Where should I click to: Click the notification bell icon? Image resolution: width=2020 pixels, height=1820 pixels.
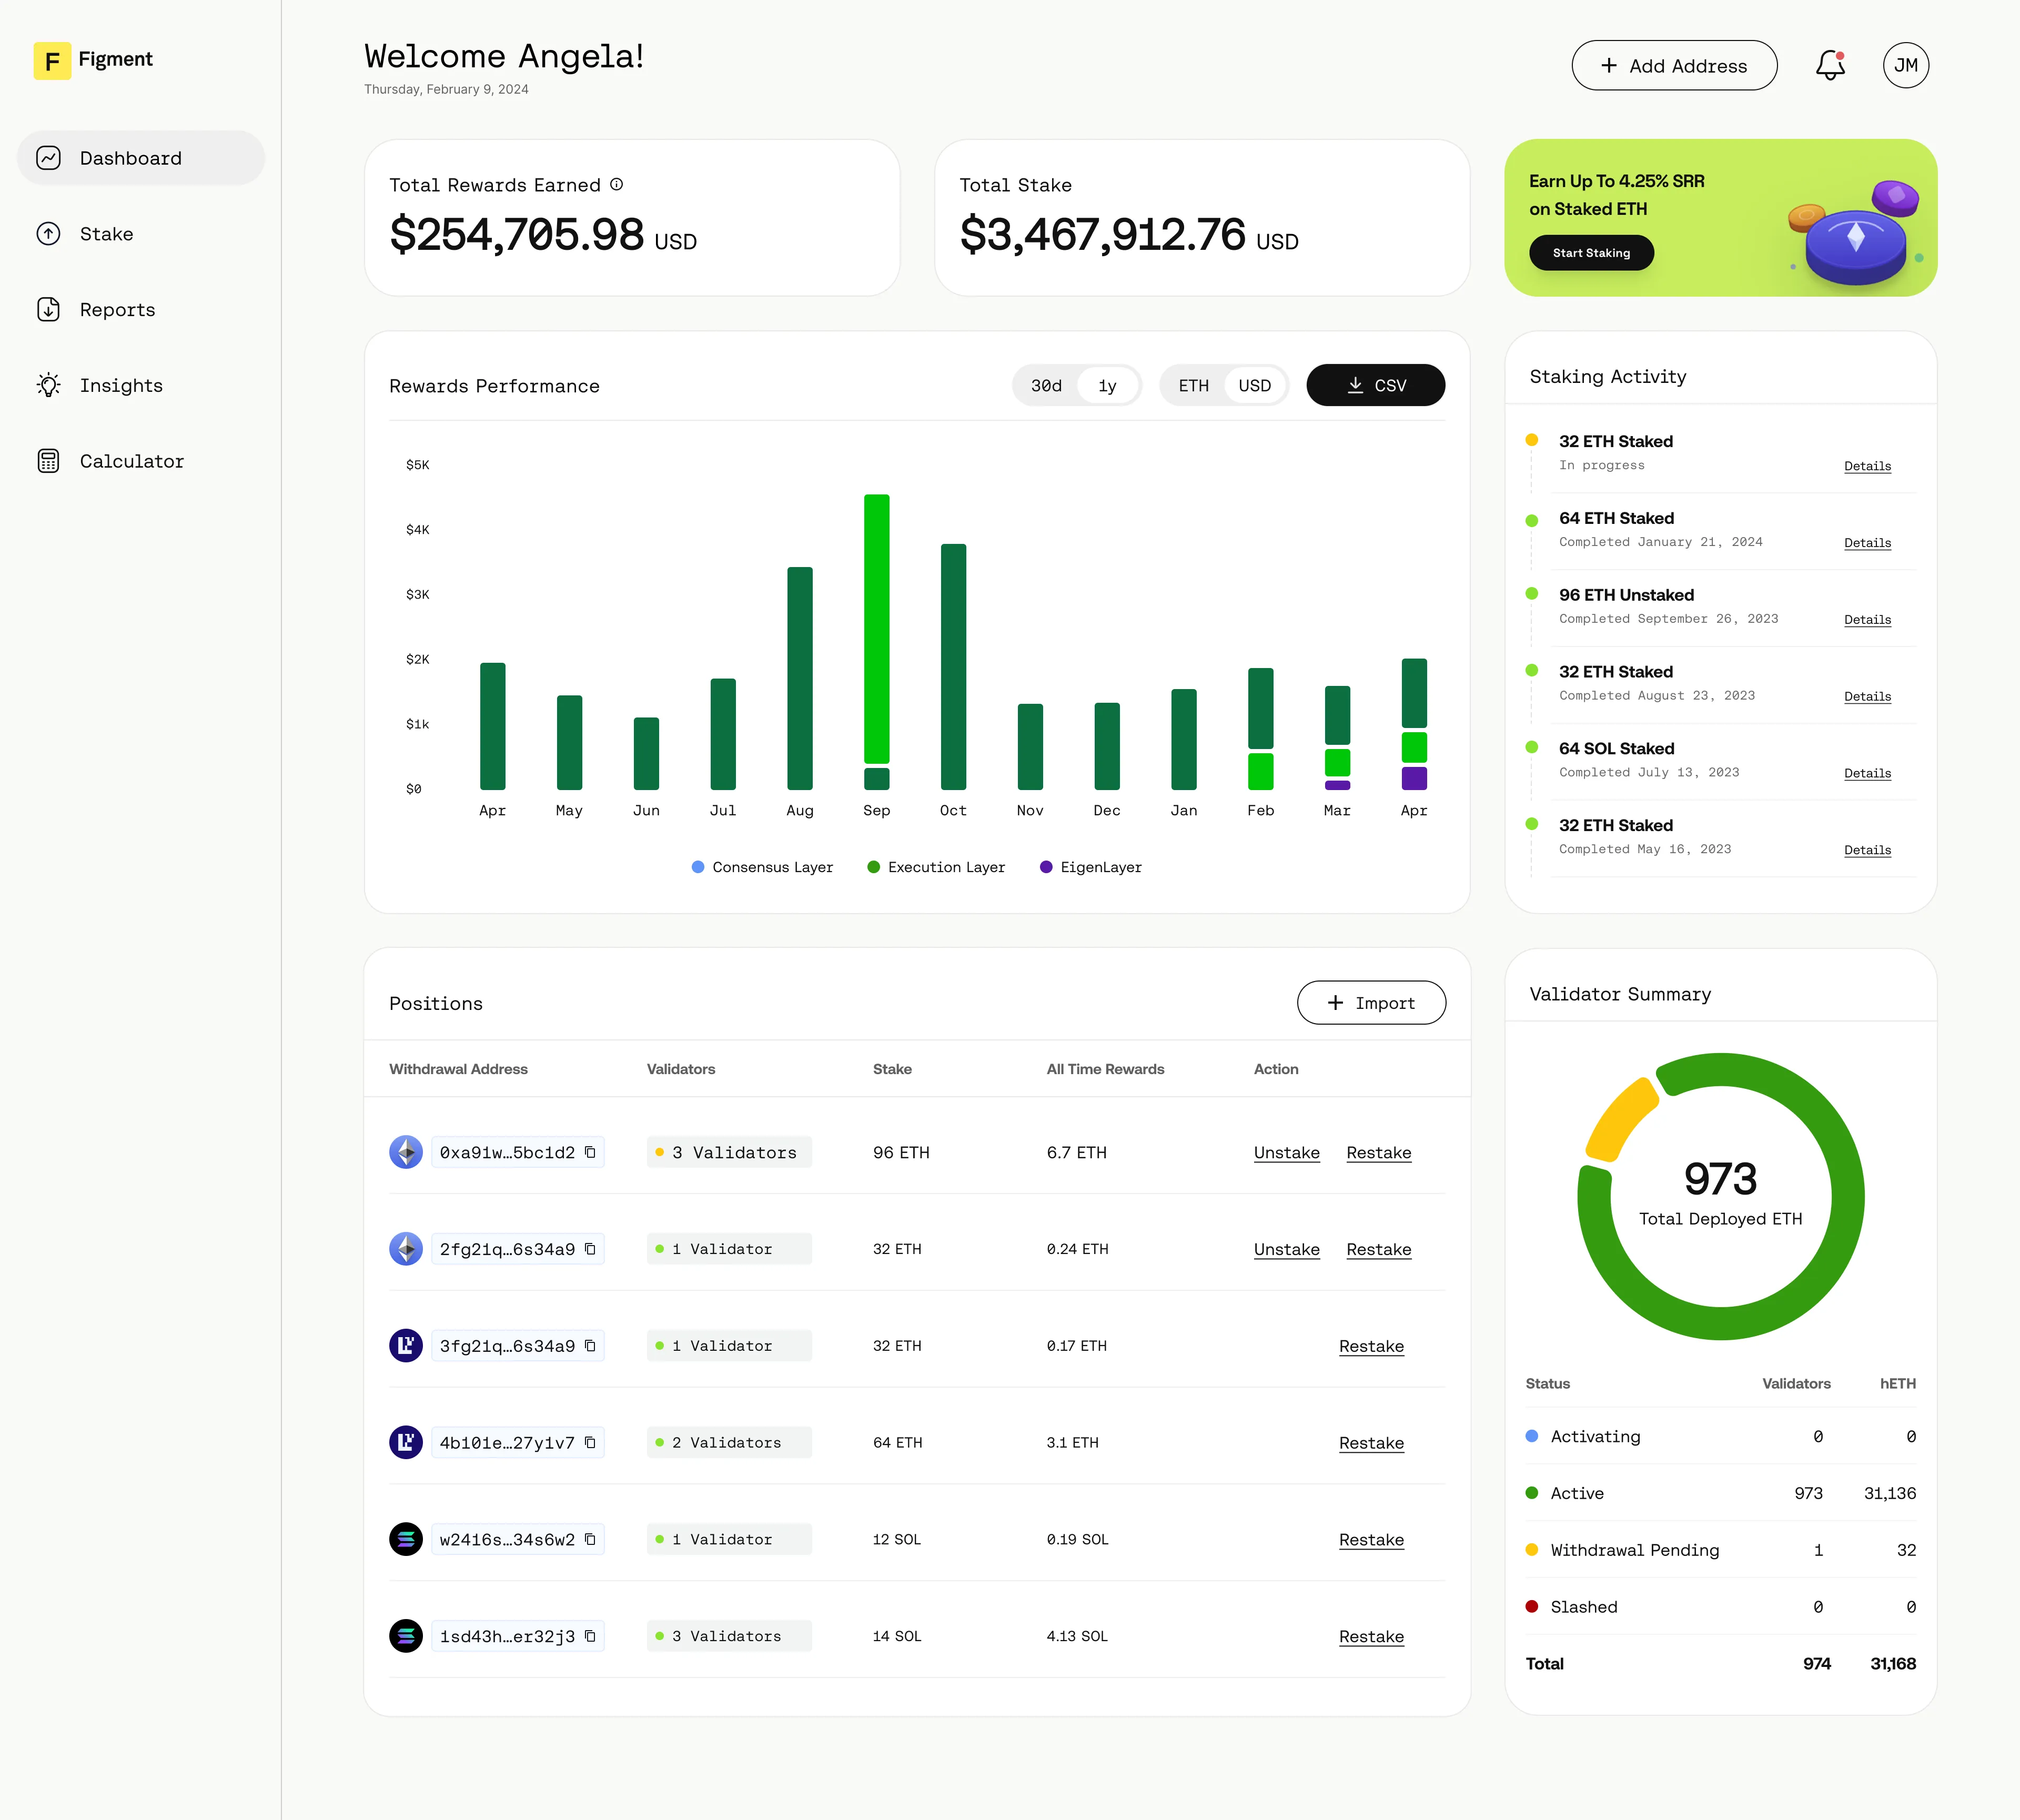(1830, 64)
